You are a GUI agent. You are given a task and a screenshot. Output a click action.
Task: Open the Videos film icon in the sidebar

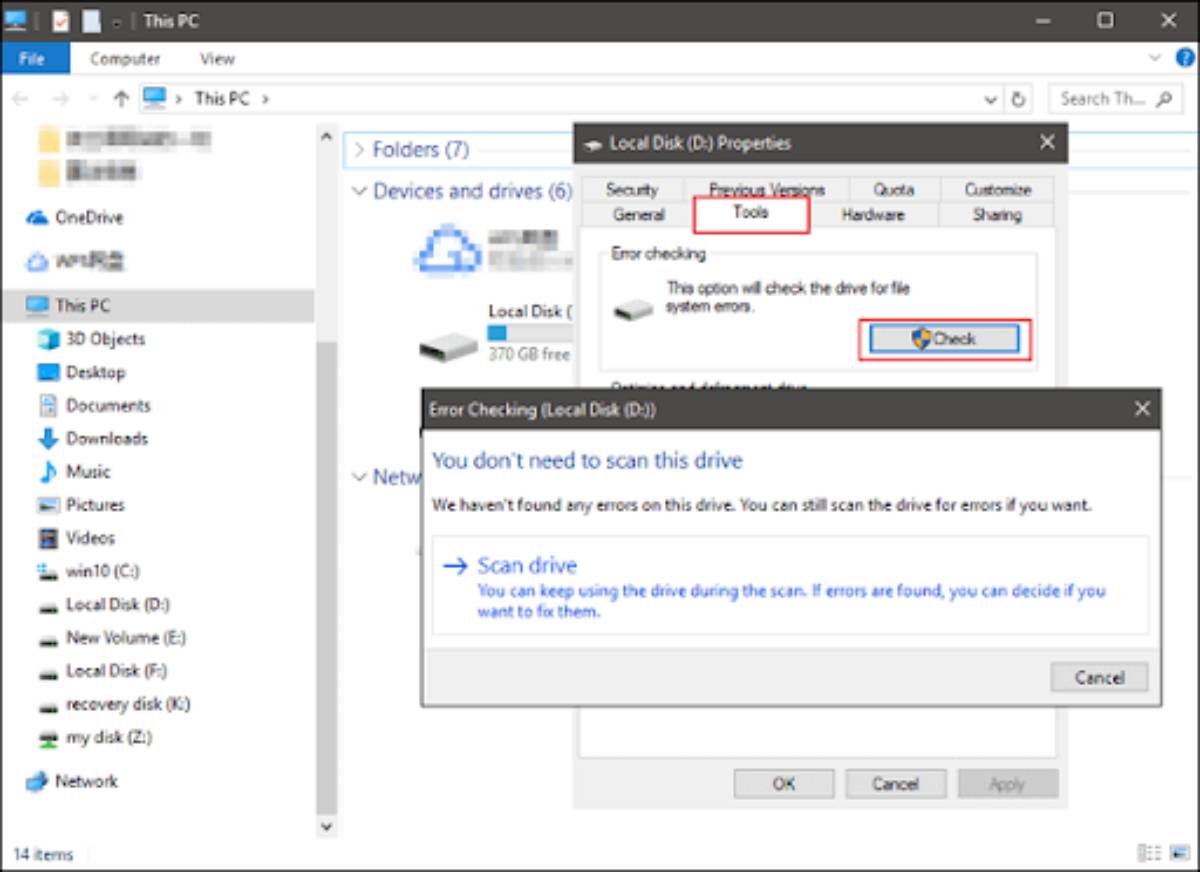tap(48, 538)
